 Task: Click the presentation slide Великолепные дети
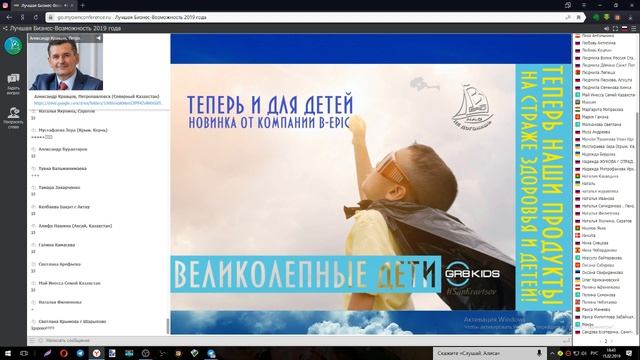tap(371, 184)
